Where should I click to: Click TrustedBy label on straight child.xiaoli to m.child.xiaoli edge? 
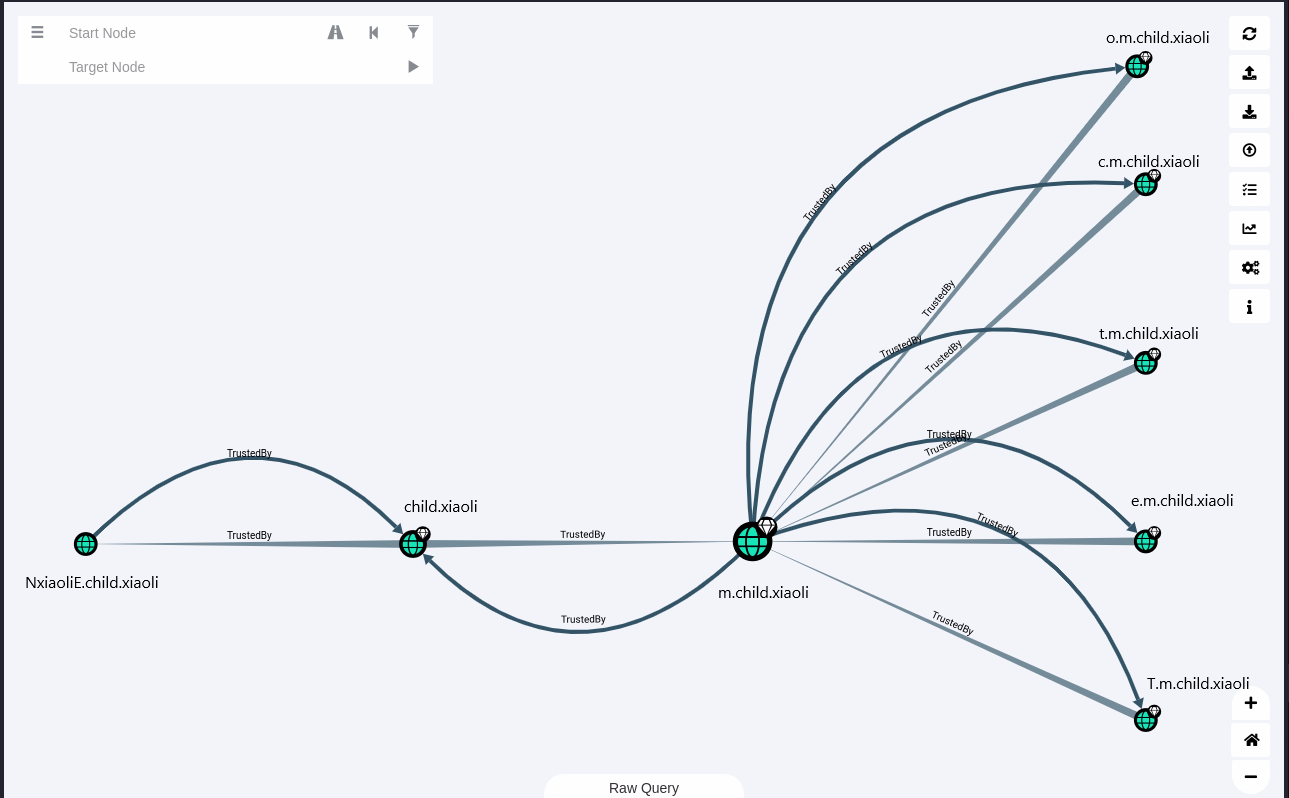click(582, 534)
